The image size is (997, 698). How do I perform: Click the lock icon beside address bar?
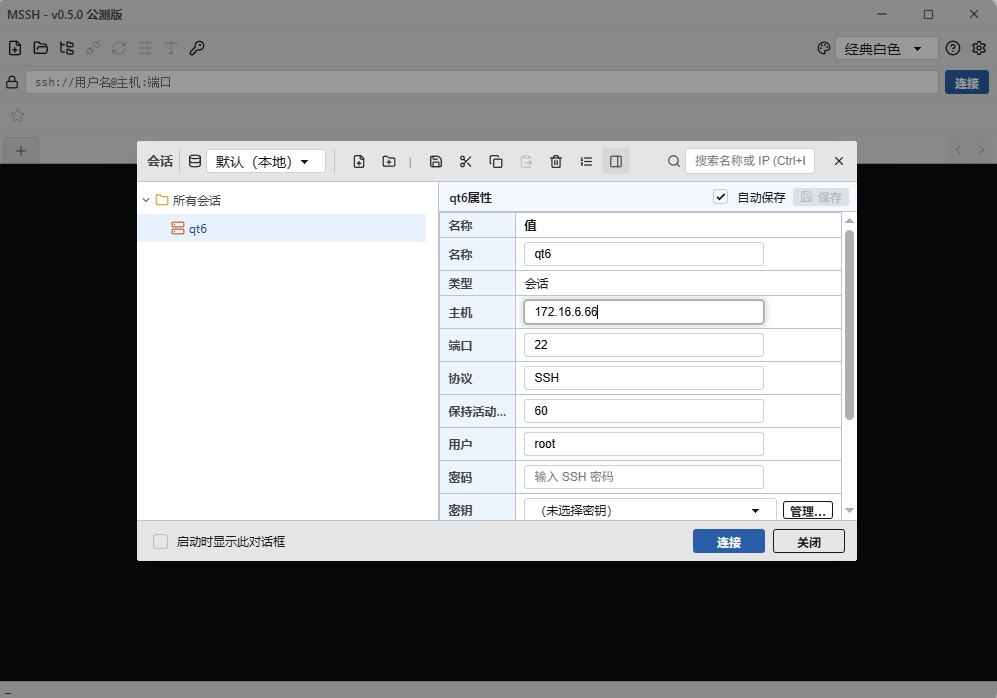(12, 82)
